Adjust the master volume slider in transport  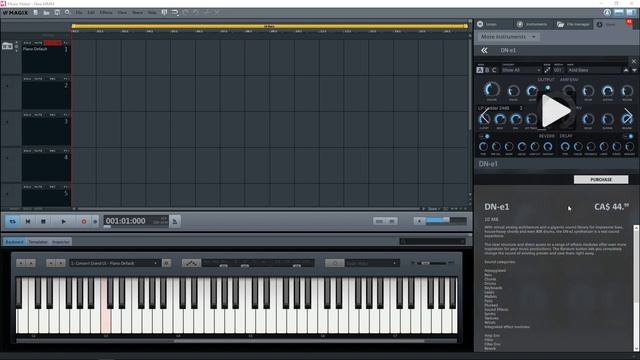pyautogui.click(x=446, y=221)
